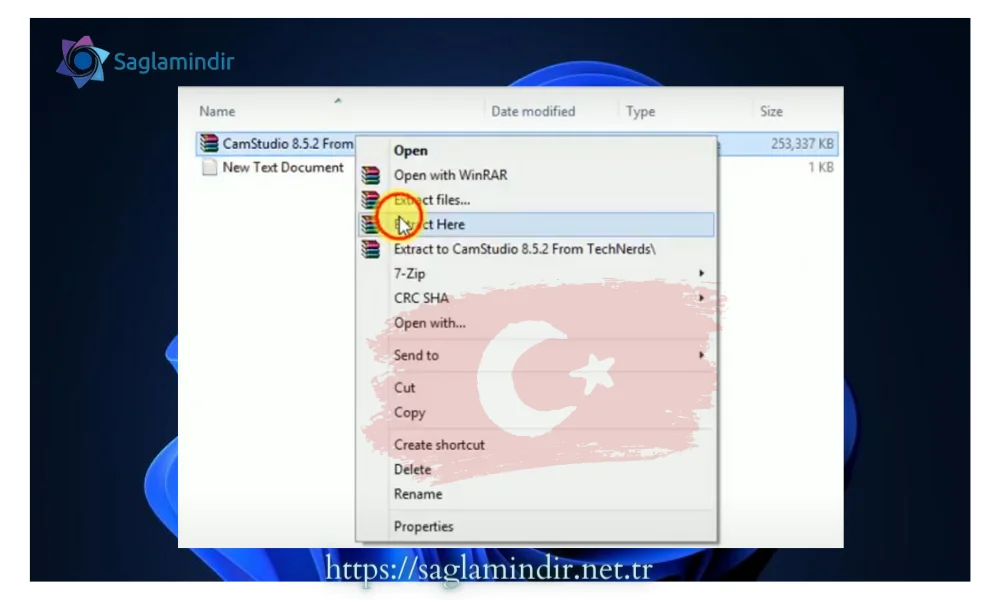
Task: Select Copy in the context menu
Action: pyautogui.click(x=409, y=413)
